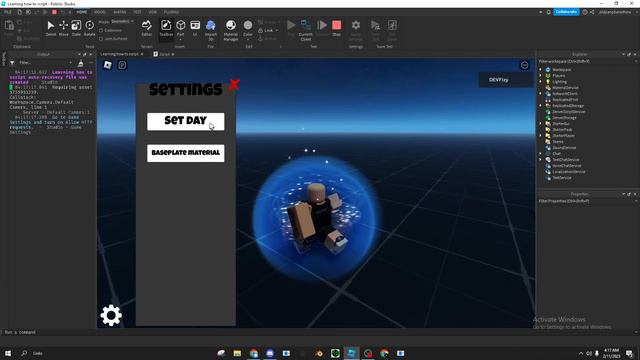
Task: Click the Team Test icon
Action: pos(376,25)
